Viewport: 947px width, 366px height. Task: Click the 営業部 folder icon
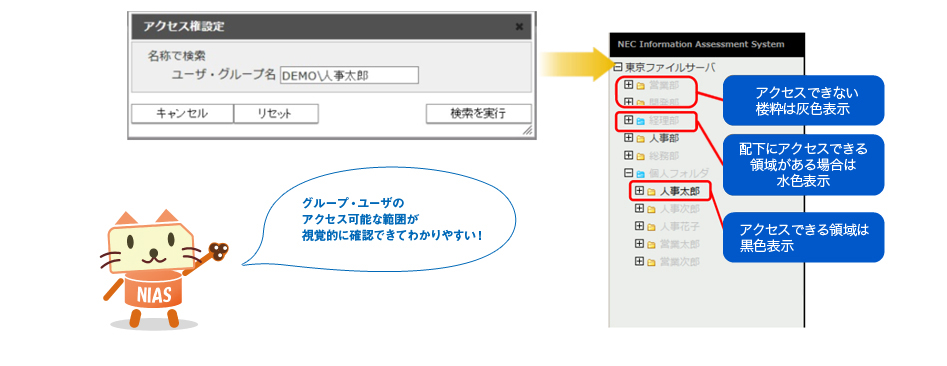(641, 86)
